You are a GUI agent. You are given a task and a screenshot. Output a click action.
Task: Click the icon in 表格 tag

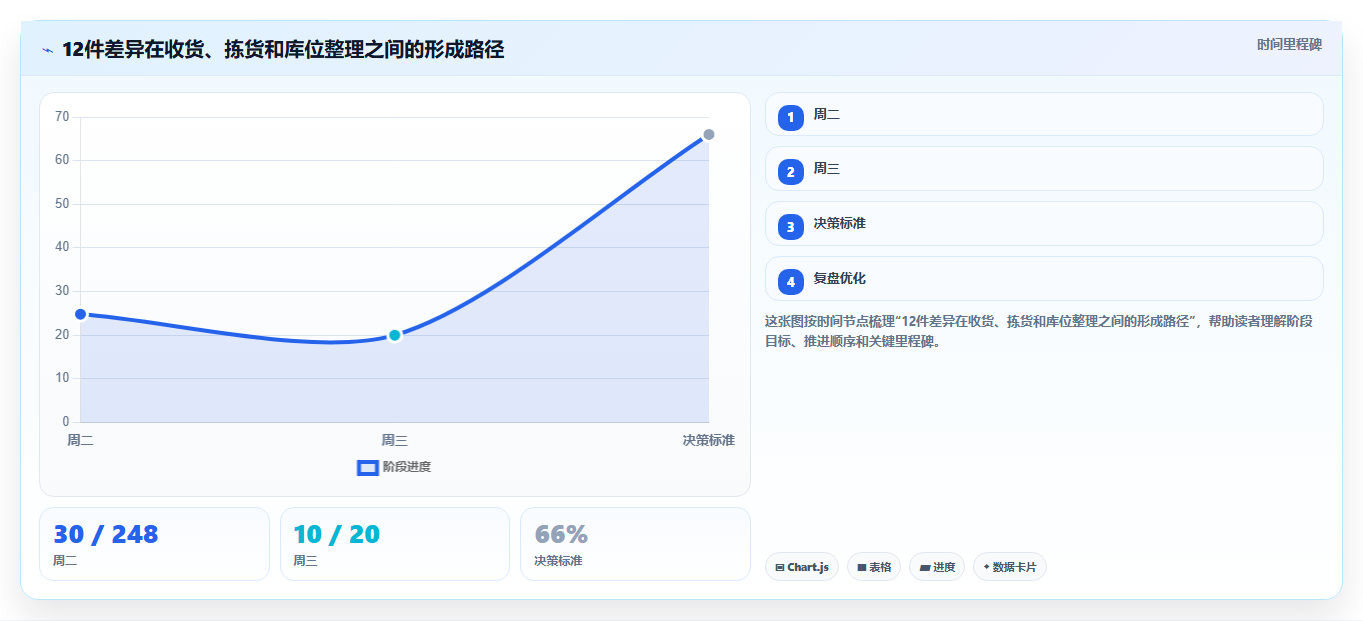[862, 568]
